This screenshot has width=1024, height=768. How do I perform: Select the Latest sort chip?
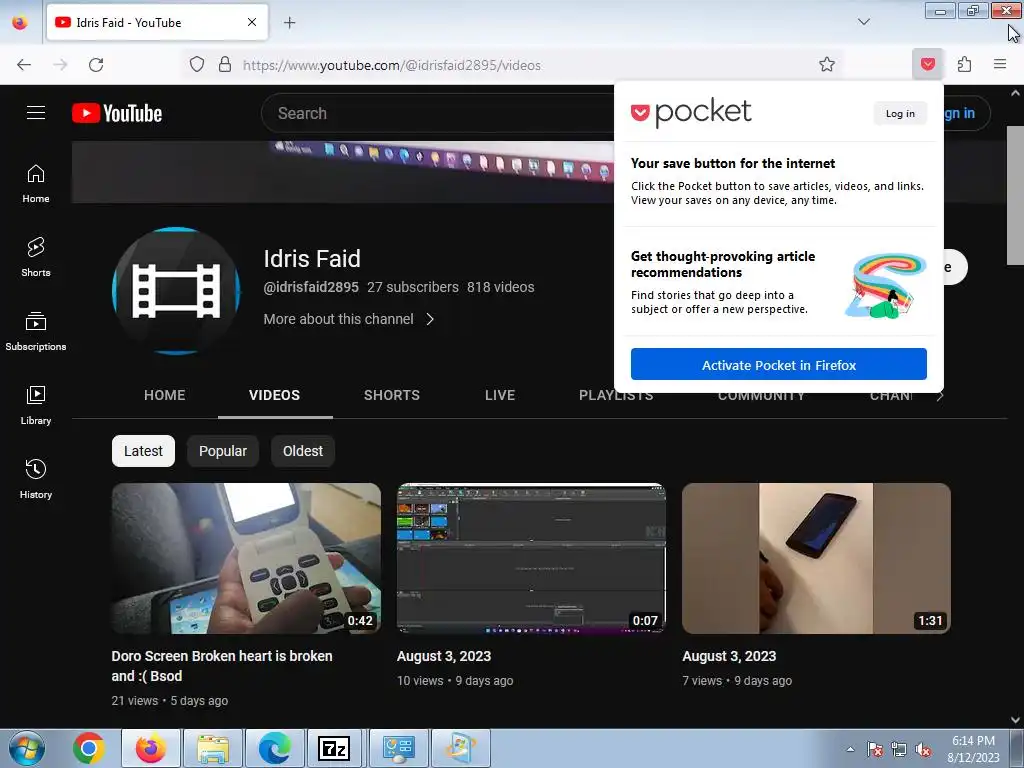[144, 451]
